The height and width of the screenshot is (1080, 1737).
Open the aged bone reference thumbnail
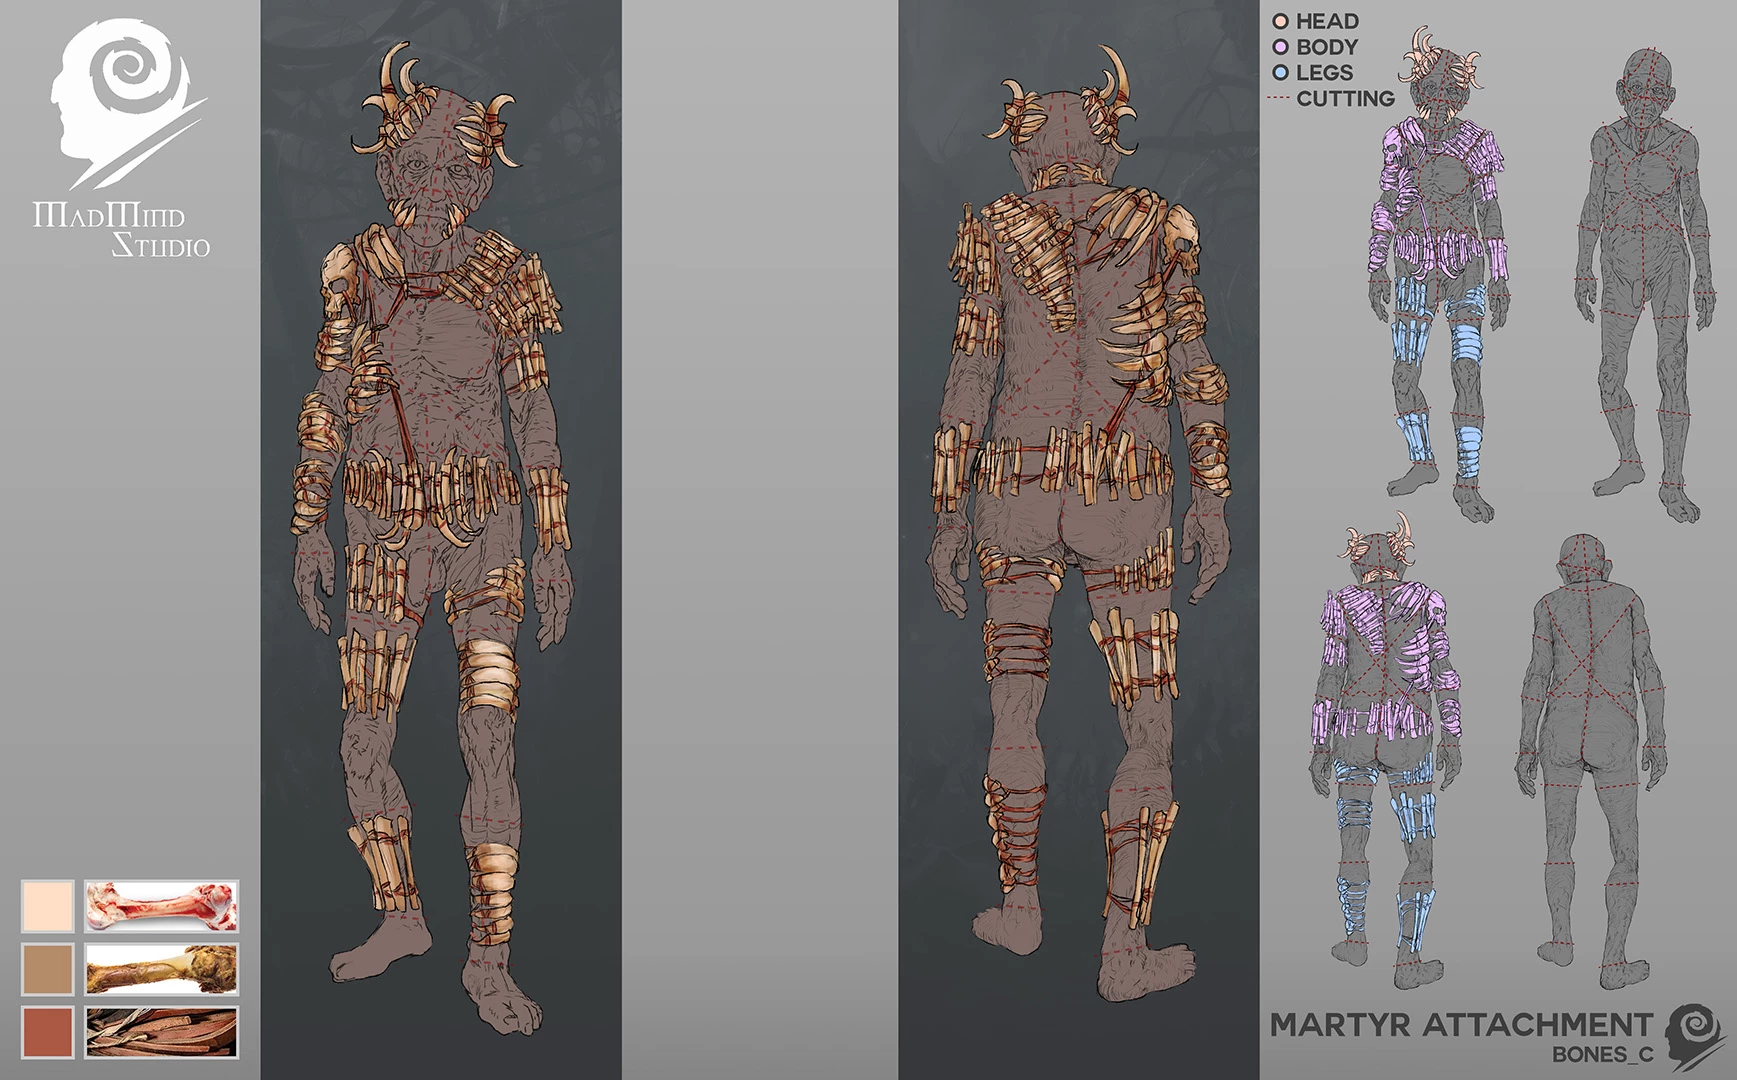click(162, 969)
